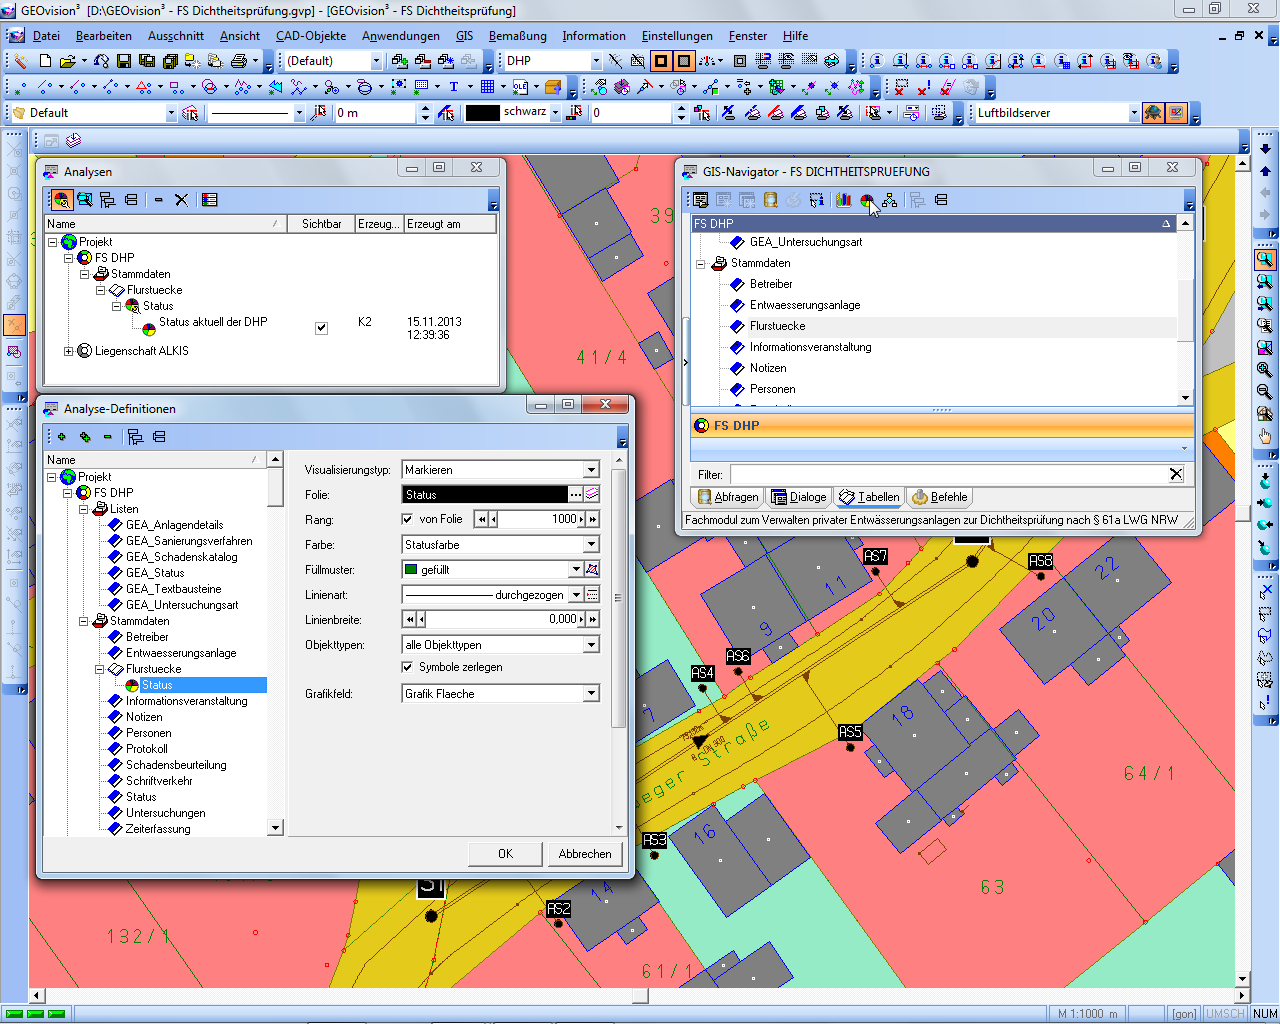Open the Grafikfeld dropdown
The width and height of the screenshot is (1280, 1024).
click(x=591, y=694)
